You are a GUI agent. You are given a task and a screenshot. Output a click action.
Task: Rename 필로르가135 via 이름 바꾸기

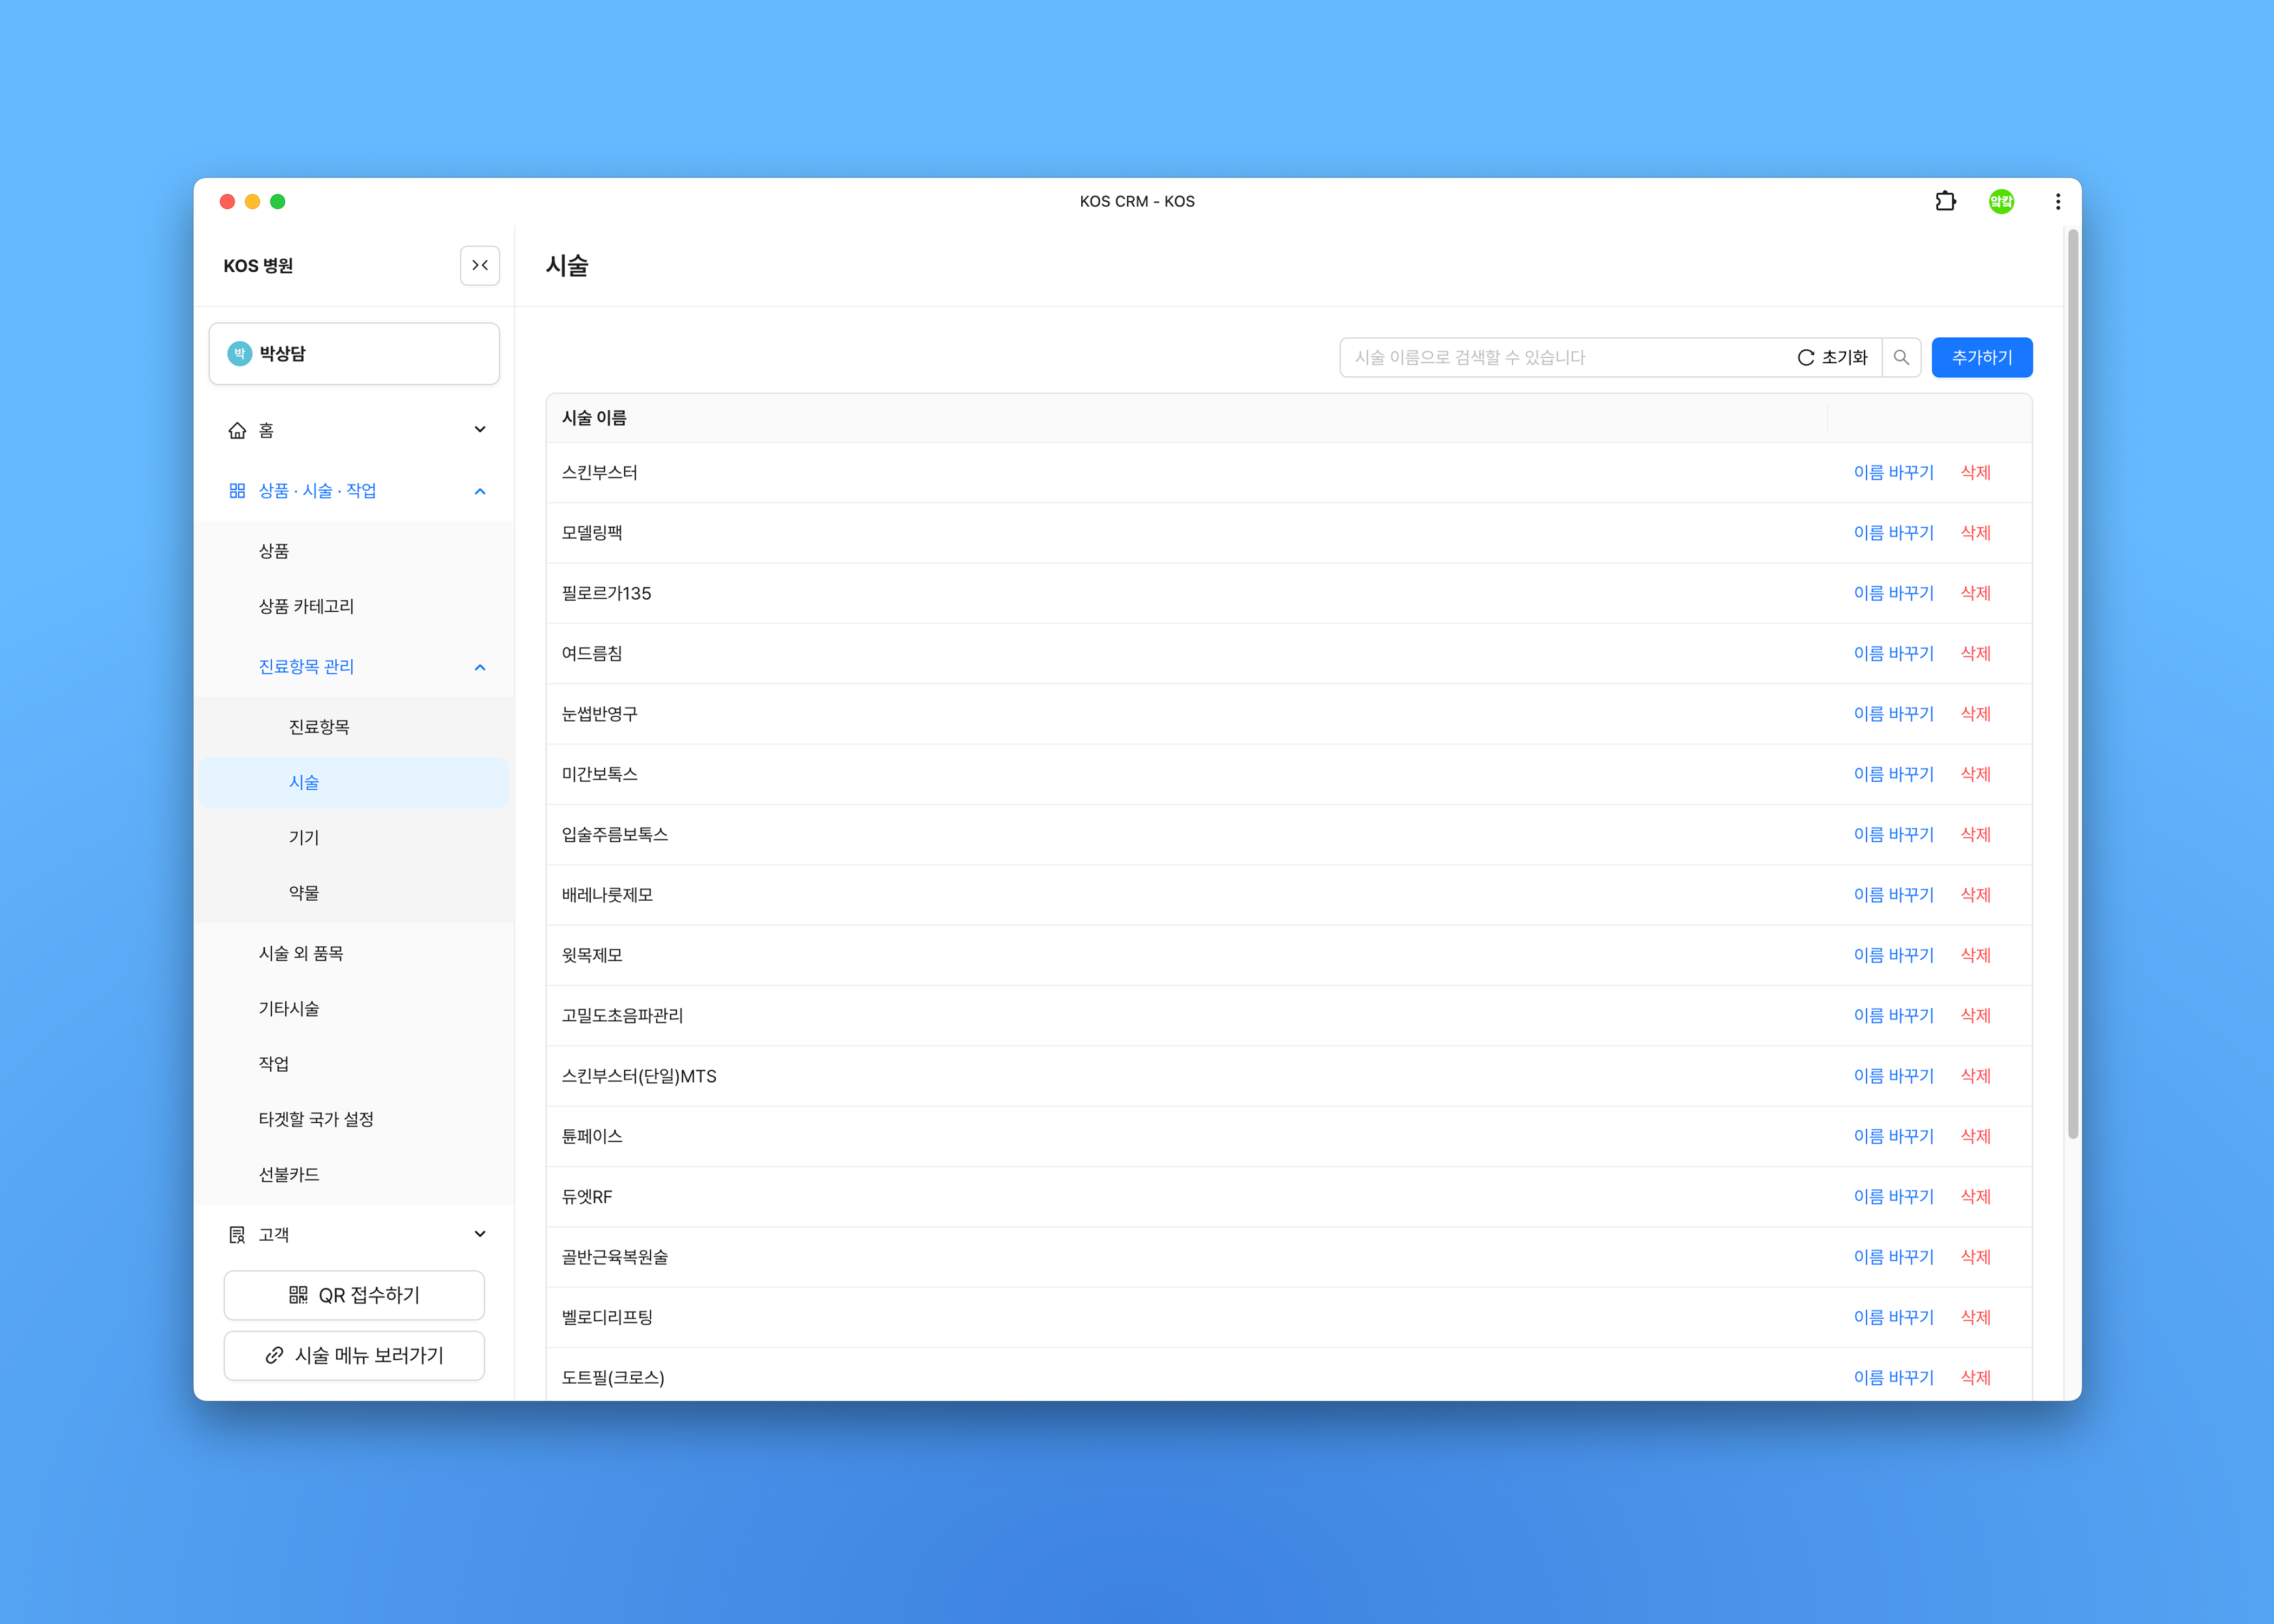[1894, 593]
